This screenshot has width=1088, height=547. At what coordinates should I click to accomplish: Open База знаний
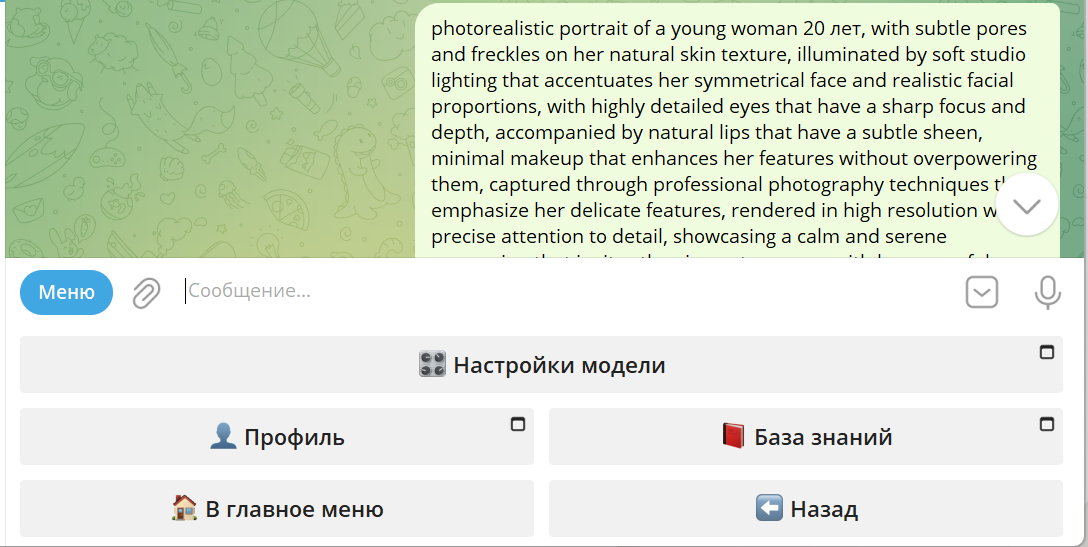click(x=805, y=437)
